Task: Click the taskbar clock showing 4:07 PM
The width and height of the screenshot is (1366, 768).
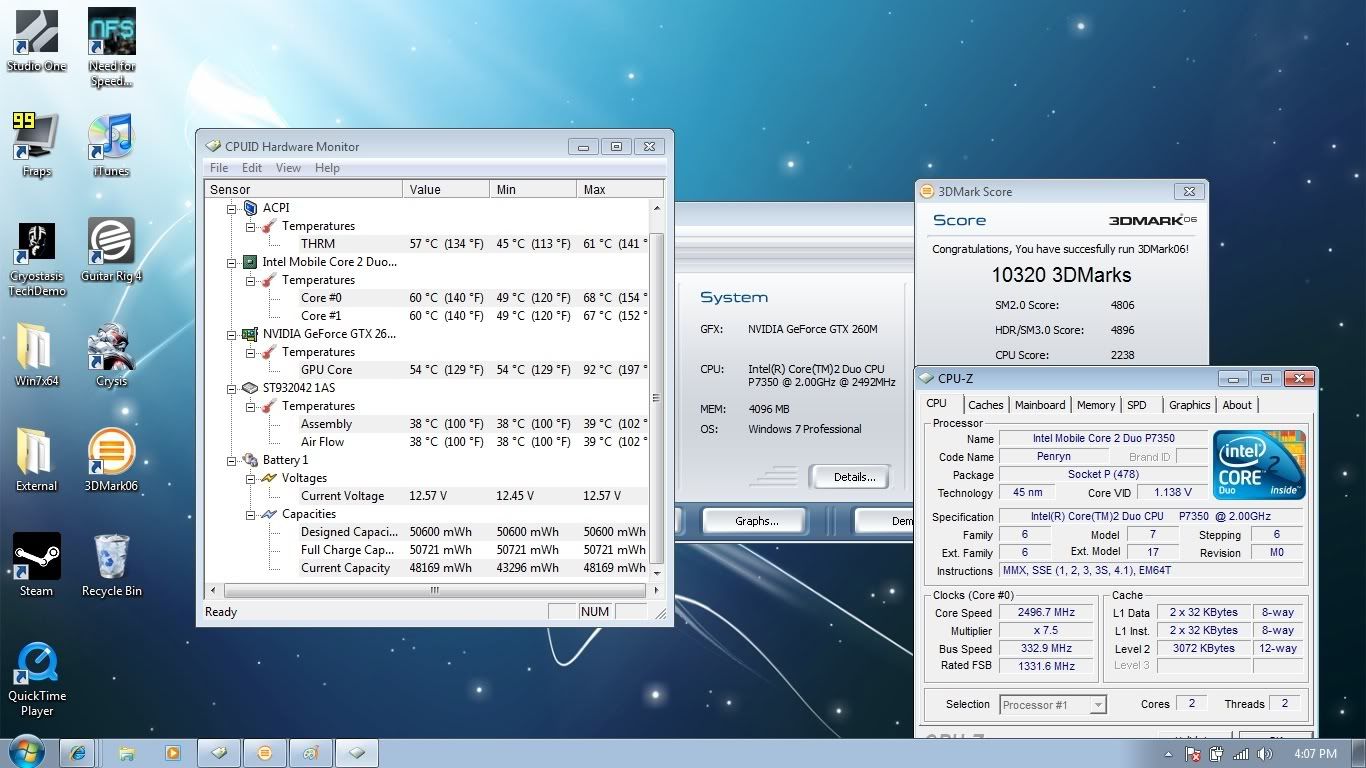Action: (1315, 754)
